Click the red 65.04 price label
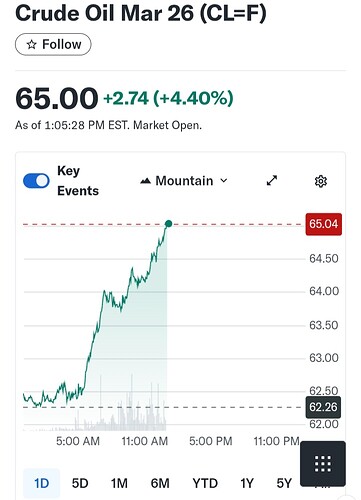This screenshot has width=361, height=500. click(x=324, y=224)
